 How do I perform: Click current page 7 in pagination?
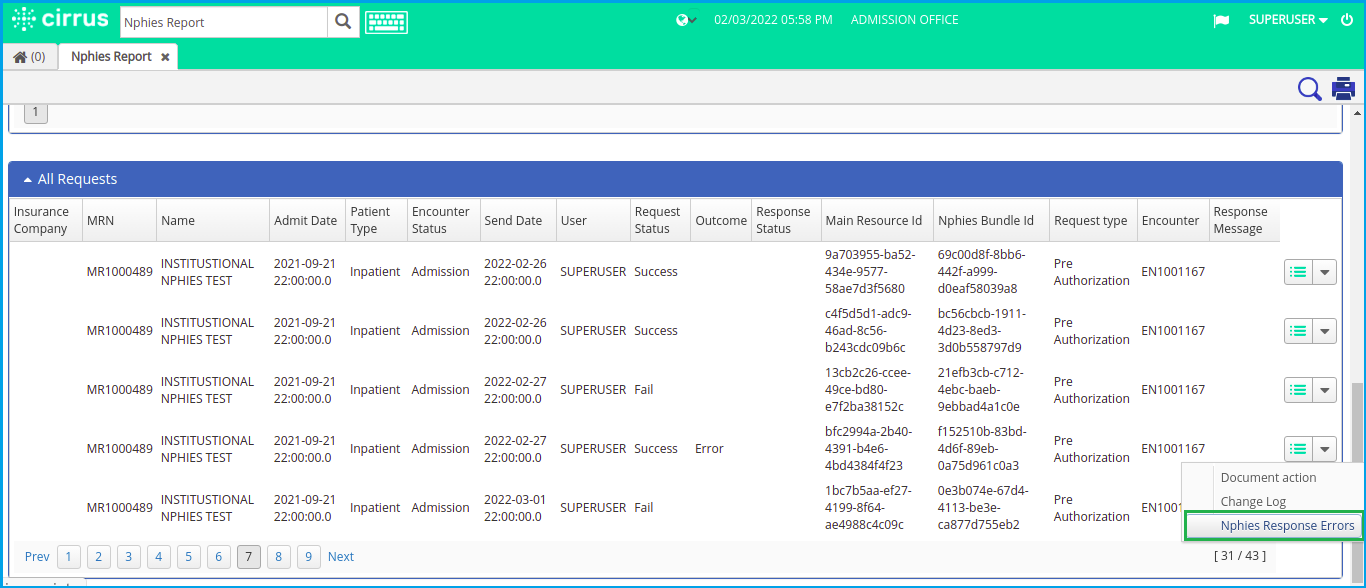(x=249, y=557)
